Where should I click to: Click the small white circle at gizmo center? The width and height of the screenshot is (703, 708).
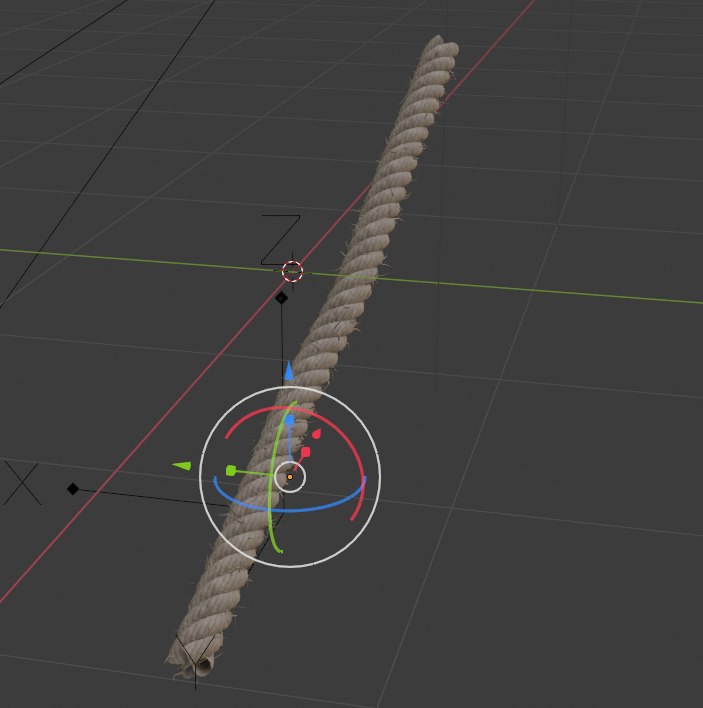coord(290,477)
